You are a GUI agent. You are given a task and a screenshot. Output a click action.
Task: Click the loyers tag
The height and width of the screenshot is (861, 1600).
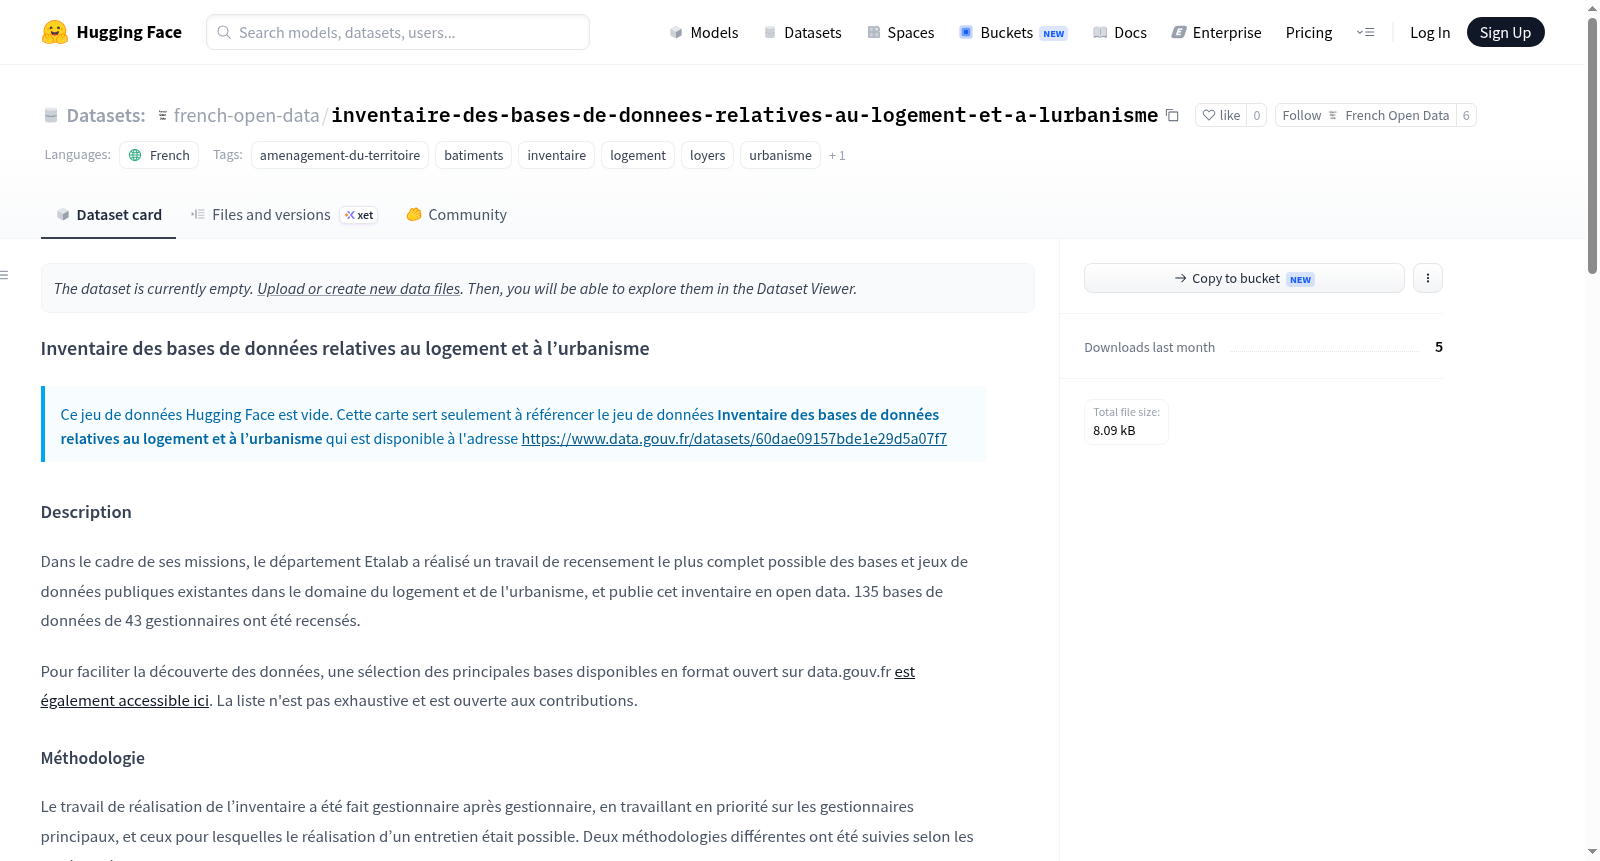708,155
